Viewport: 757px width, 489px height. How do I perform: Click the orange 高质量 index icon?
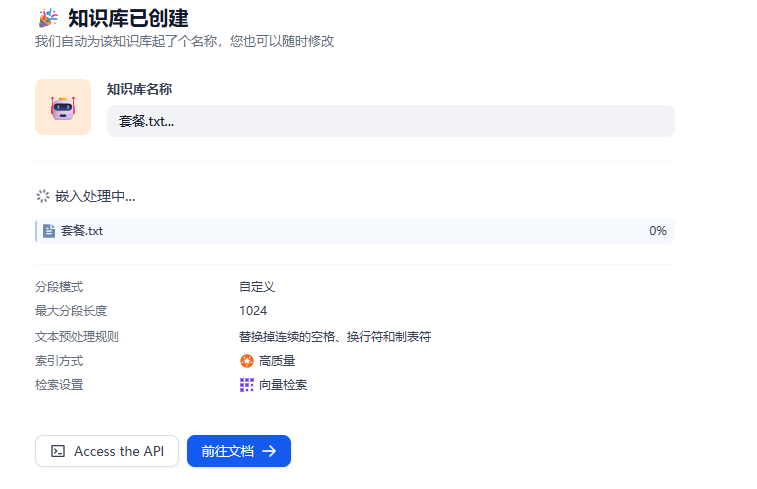[x=247, y=361]
